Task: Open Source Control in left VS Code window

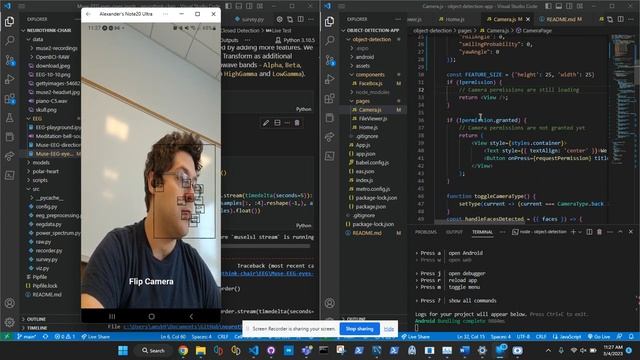Action: [10, 60]
